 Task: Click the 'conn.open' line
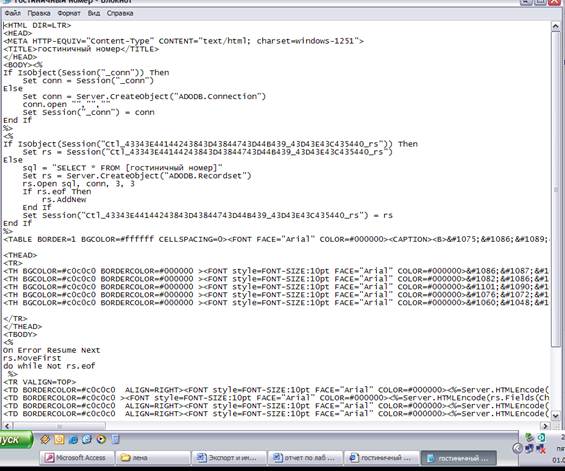[x=66, y=105]
